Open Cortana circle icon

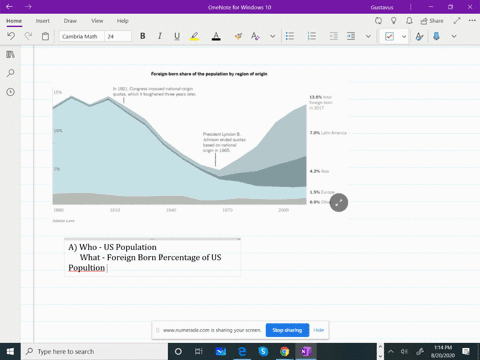tap(178, 351)
